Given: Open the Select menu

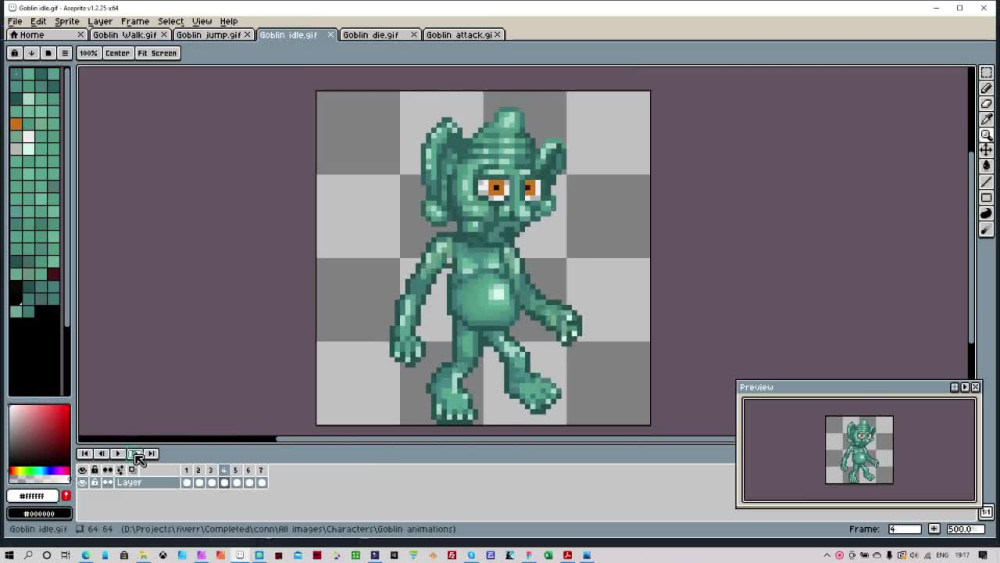Looking at the screenshot, I should (x=170, y=21).
